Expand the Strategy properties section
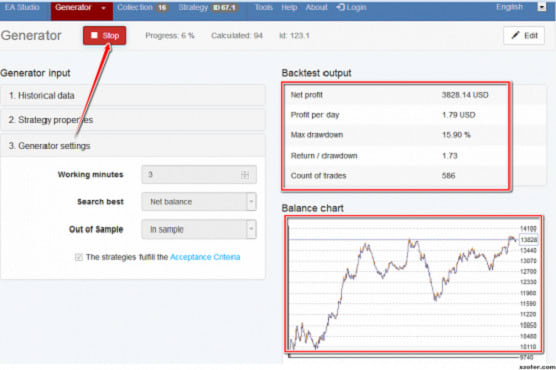Image resolution: width=556 pixels, height=370 pixels. tap(133, 120)
